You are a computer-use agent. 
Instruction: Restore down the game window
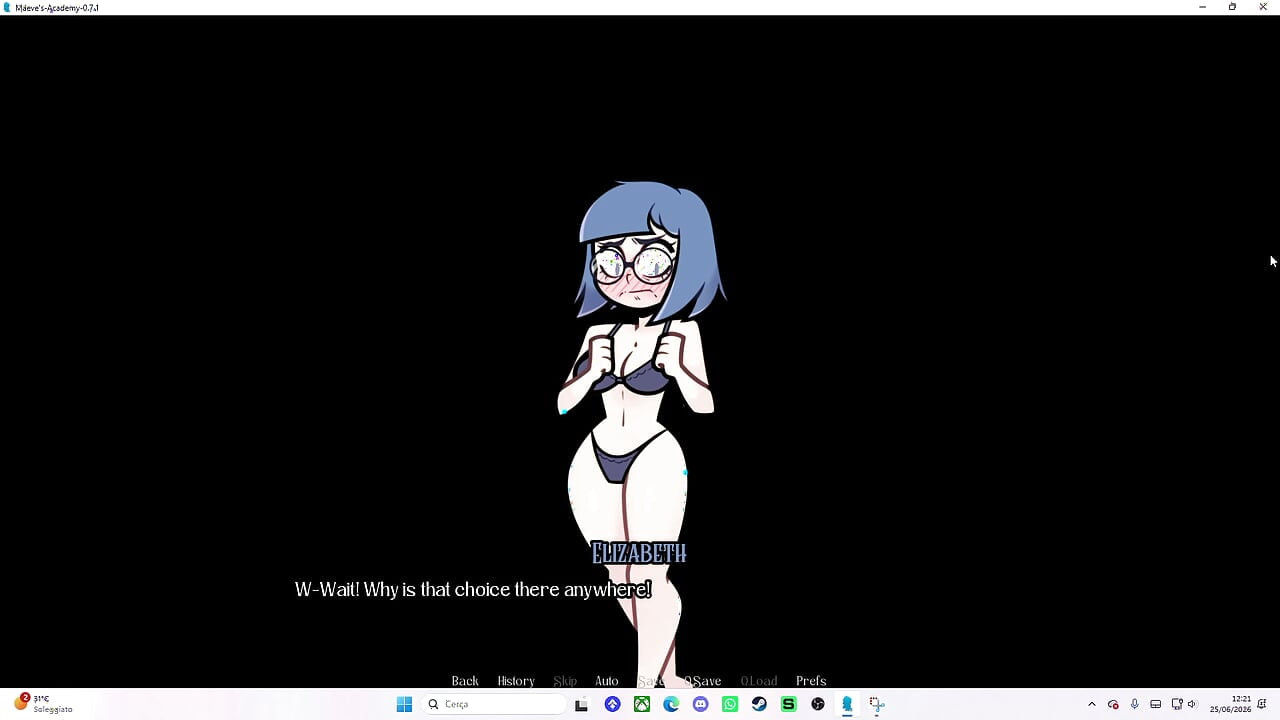point(1232,7)
